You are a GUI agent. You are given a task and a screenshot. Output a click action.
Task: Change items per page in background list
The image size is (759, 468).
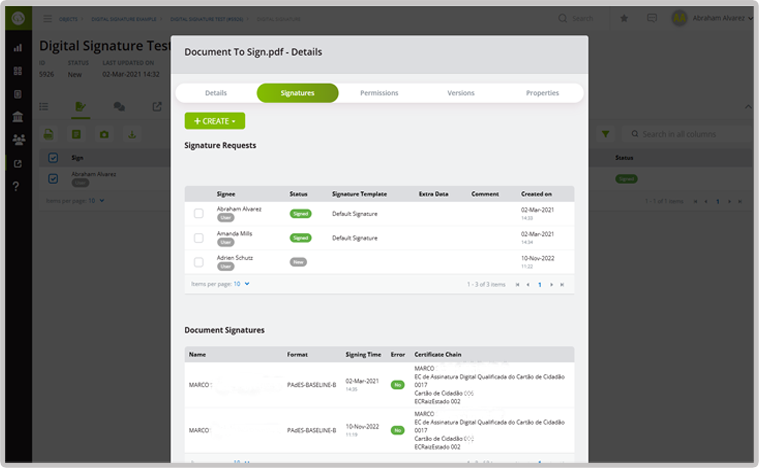point(96,201)
